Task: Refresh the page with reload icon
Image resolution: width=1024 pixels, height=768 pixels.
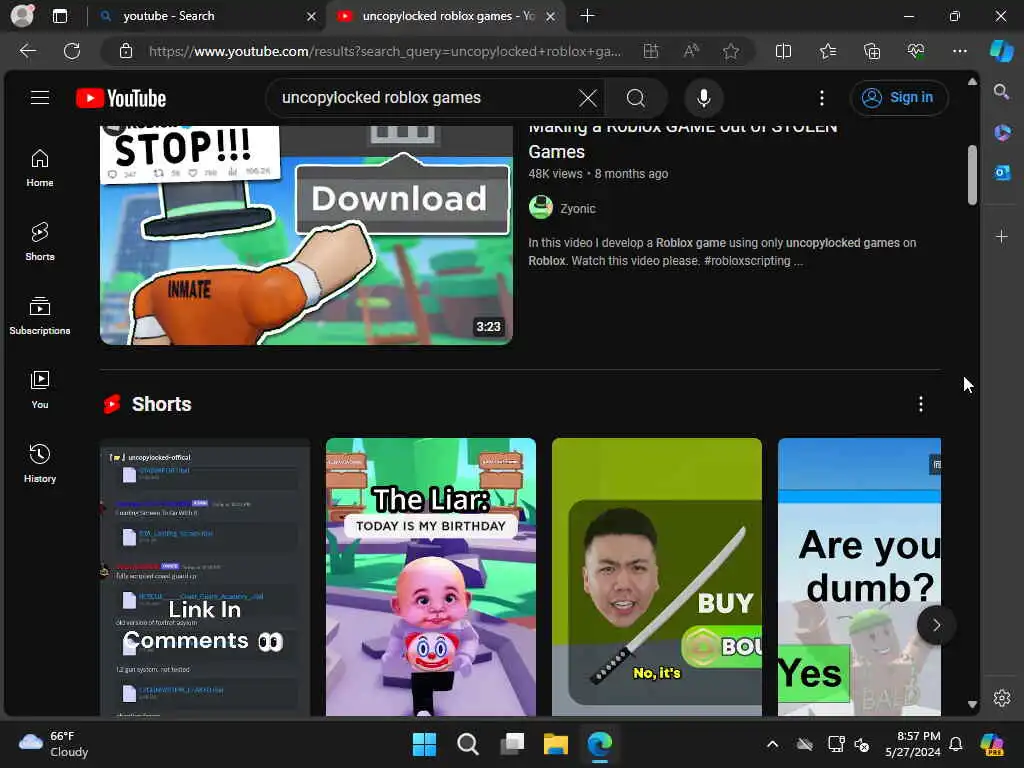Action: [x=72, y=51]
